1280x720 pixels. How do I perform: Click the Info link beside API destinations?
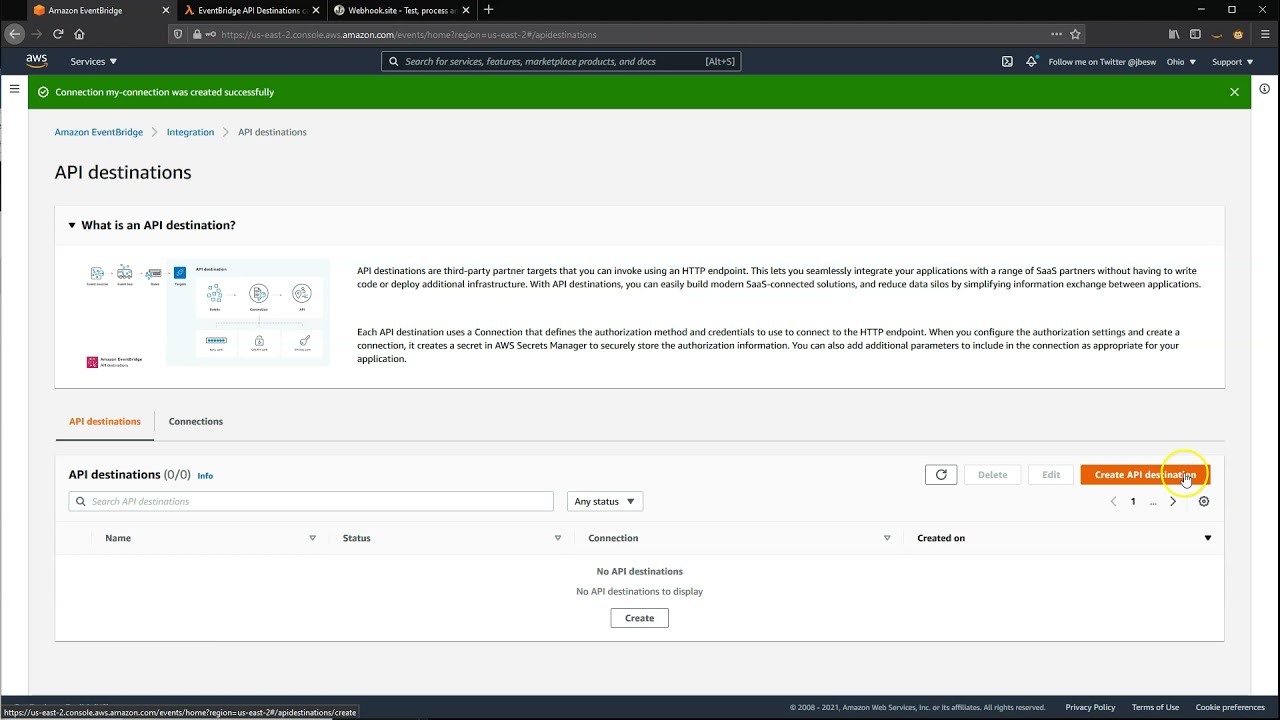click(x=205, y=476)
